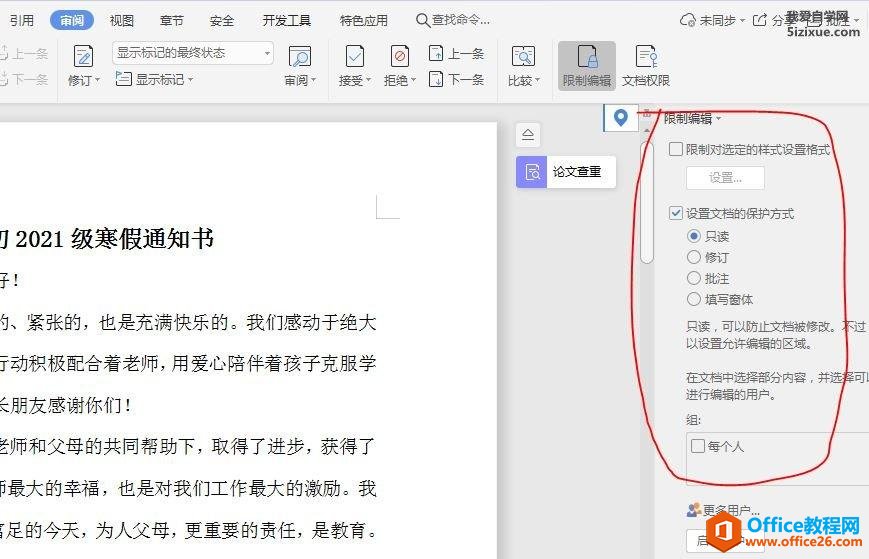Image resolution: width=869 pixels, height=559 pixels.
Task: Click the 接受 accept change icon
Action: (355, 57)
